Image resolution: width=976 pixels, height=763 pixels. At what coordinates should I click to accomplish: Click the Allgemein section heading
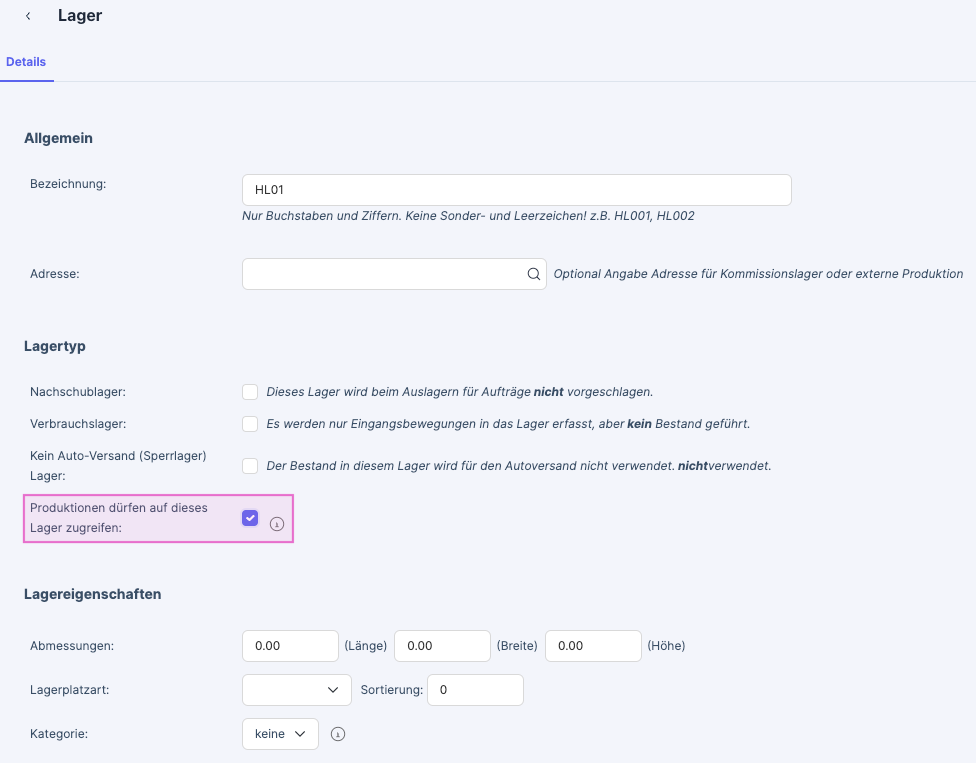tap(58, 138)
